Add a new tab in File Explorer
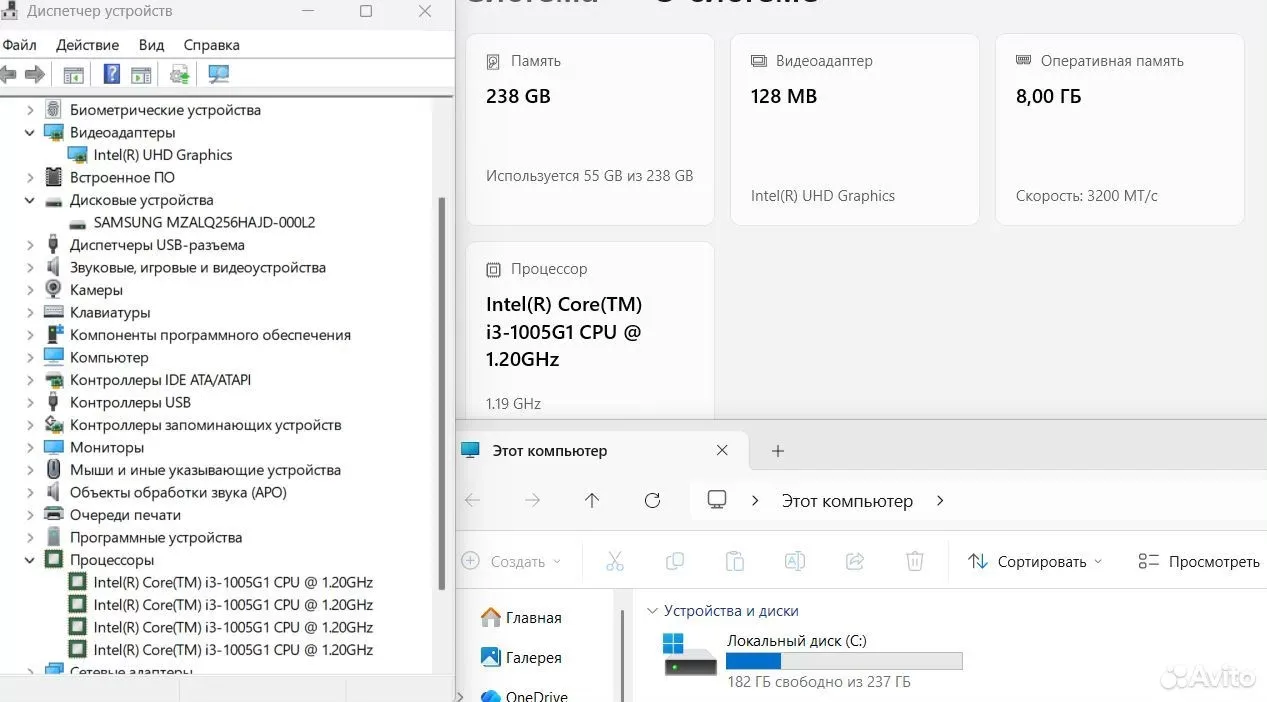Screen dimensions: 1267x702 coord(778,451)
